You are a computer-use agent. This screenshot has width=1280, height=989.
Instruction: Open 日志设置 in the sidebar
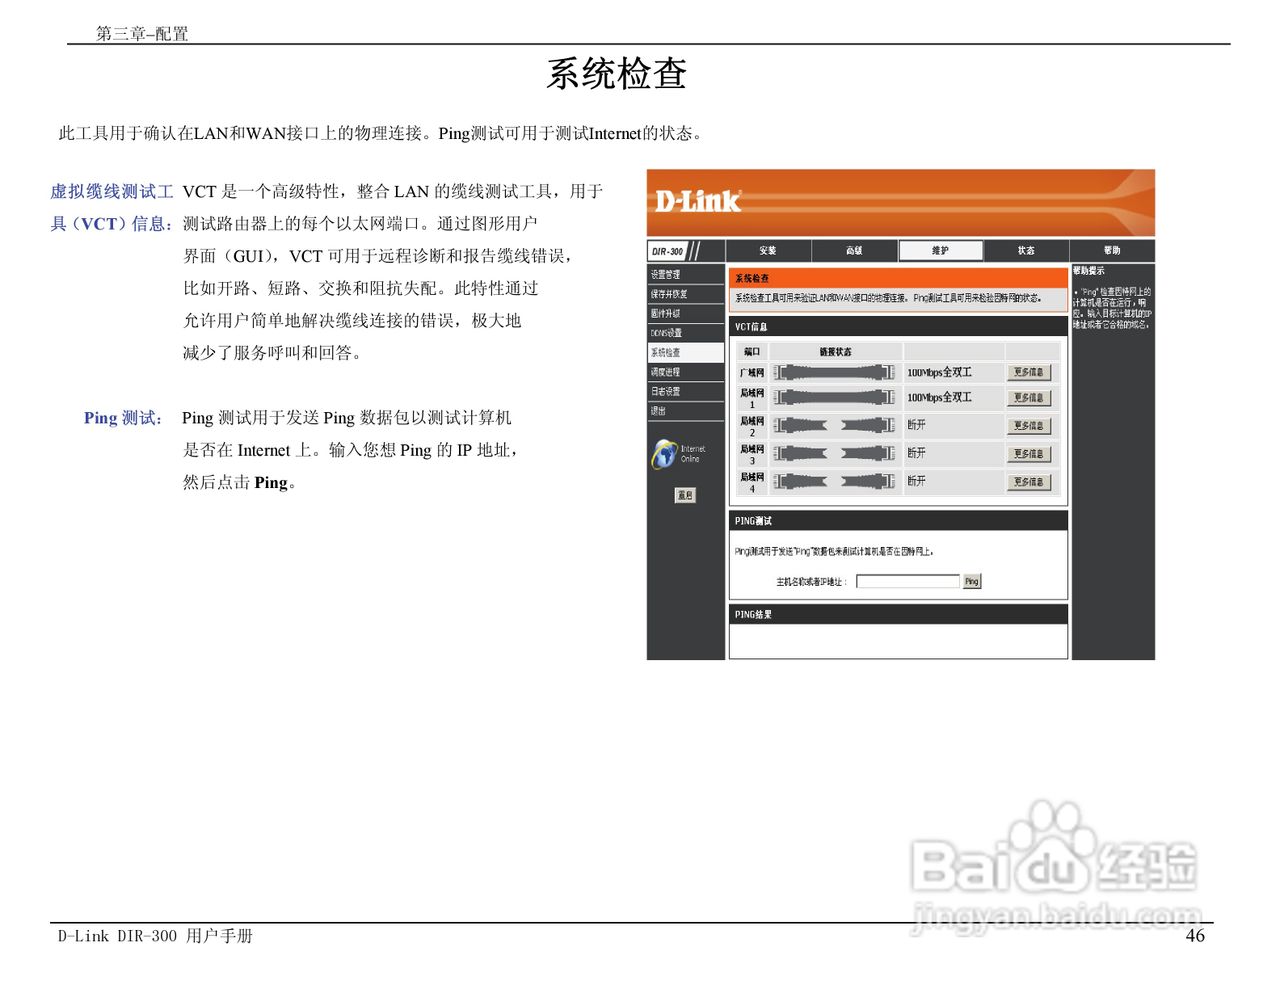pyautogui.click(x=686, y=391)
